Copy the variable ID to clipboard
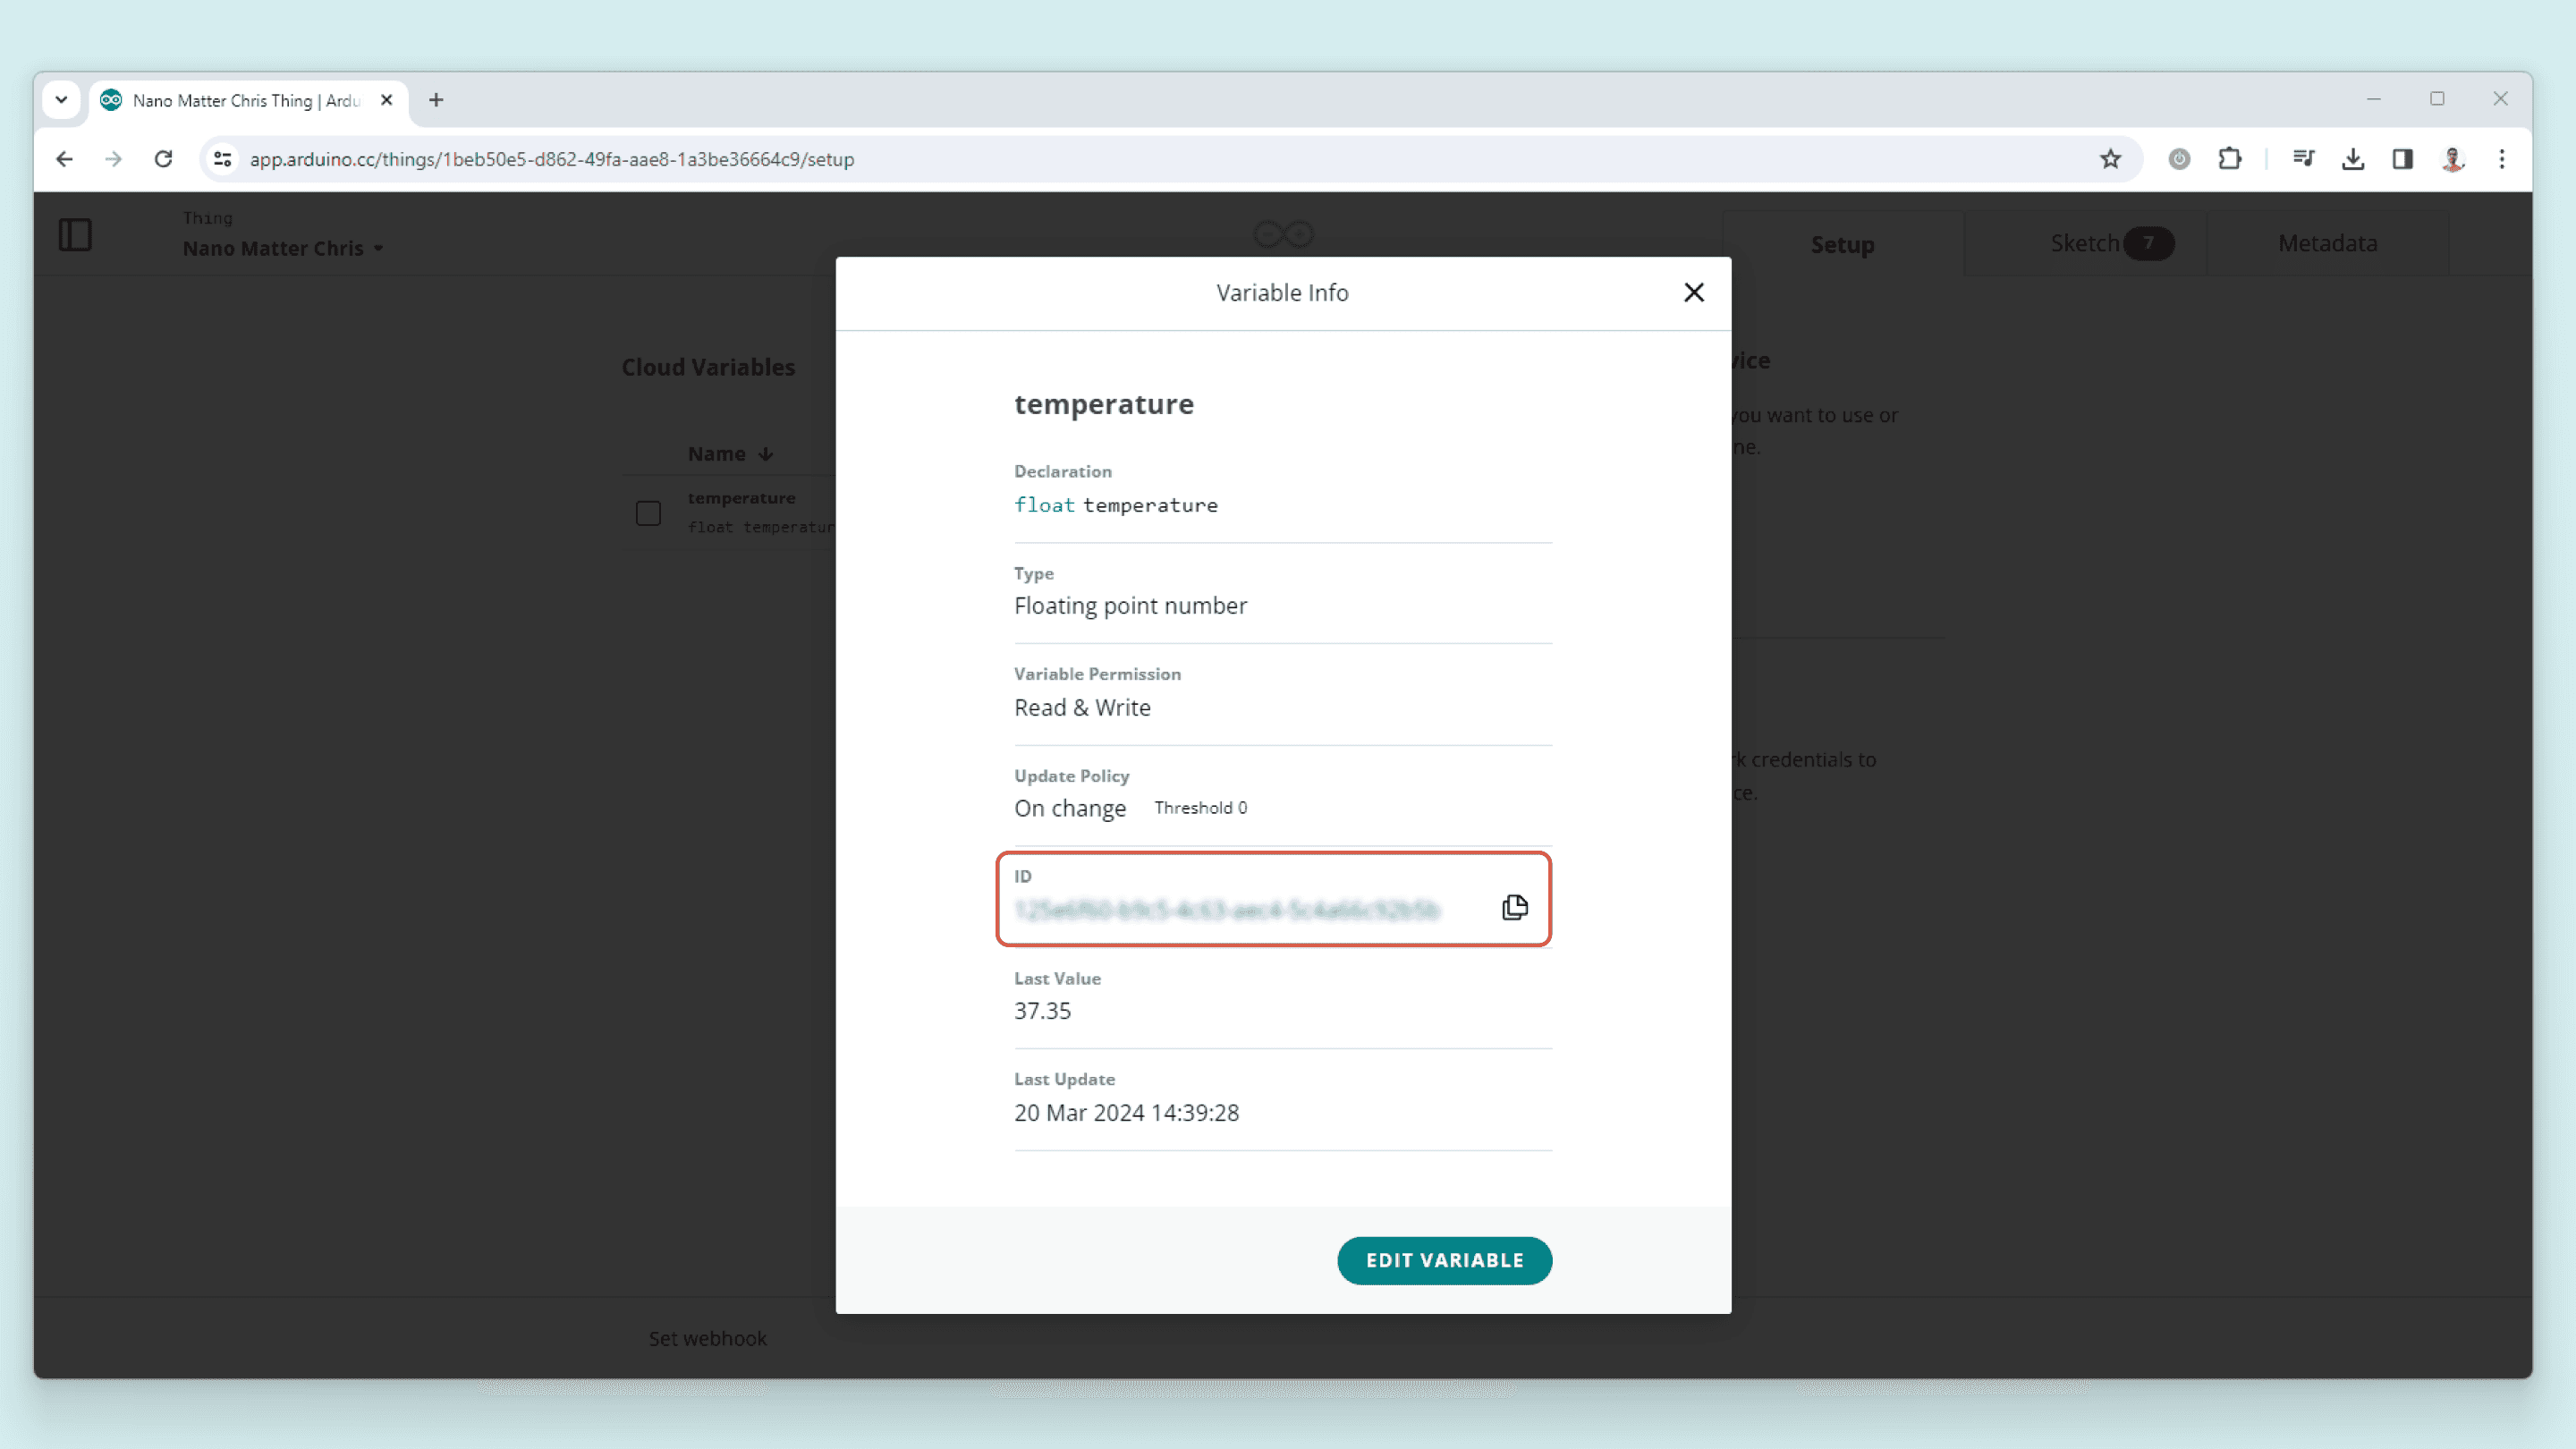 [x=1515, y=907]
